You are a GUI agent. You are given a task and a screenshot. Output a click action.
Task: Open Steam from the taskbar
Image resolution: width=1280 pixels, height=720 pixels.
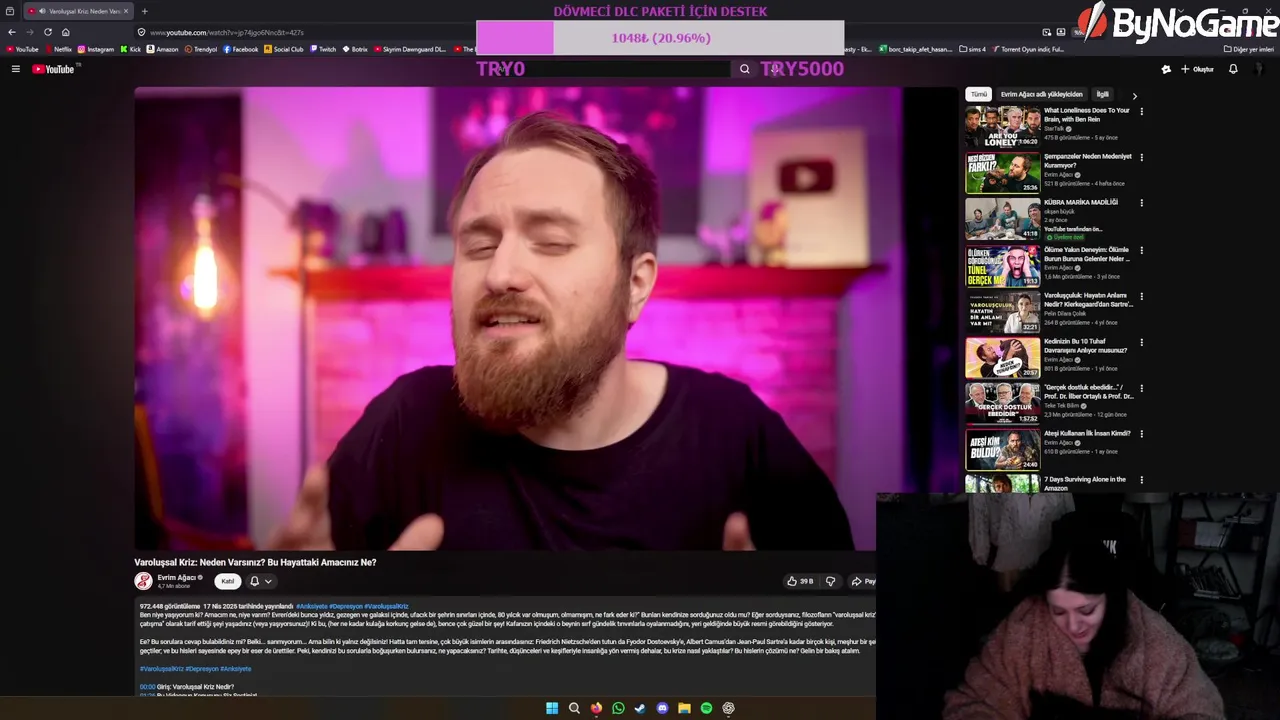click(x=640, y=708)
